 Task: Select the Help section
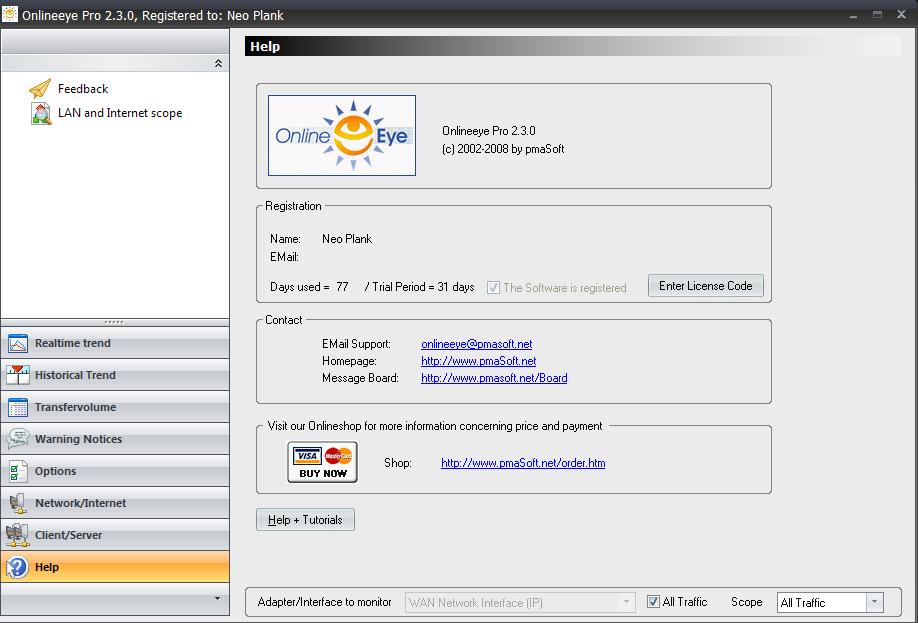coord(115,567)
